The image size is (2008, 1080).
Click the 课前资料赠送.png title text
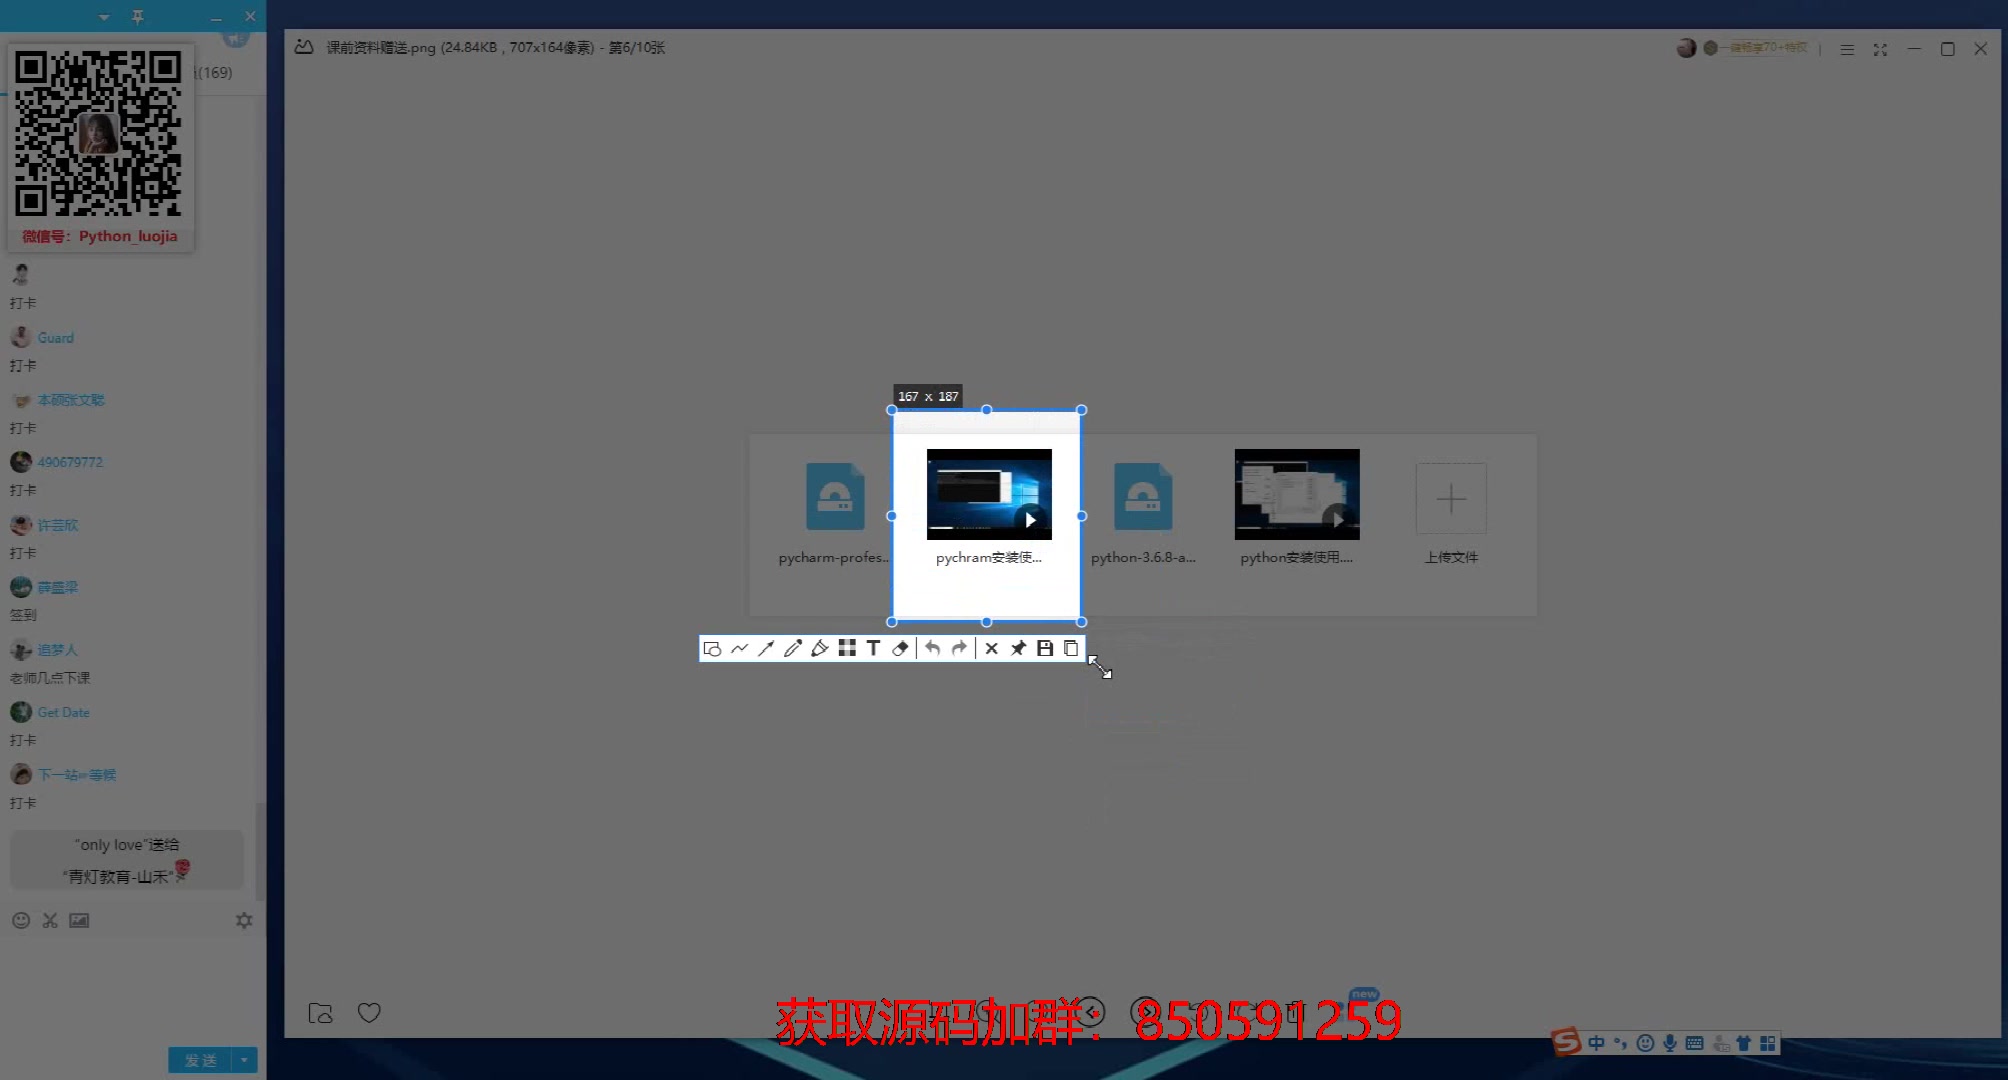click(x=381, y=47)
